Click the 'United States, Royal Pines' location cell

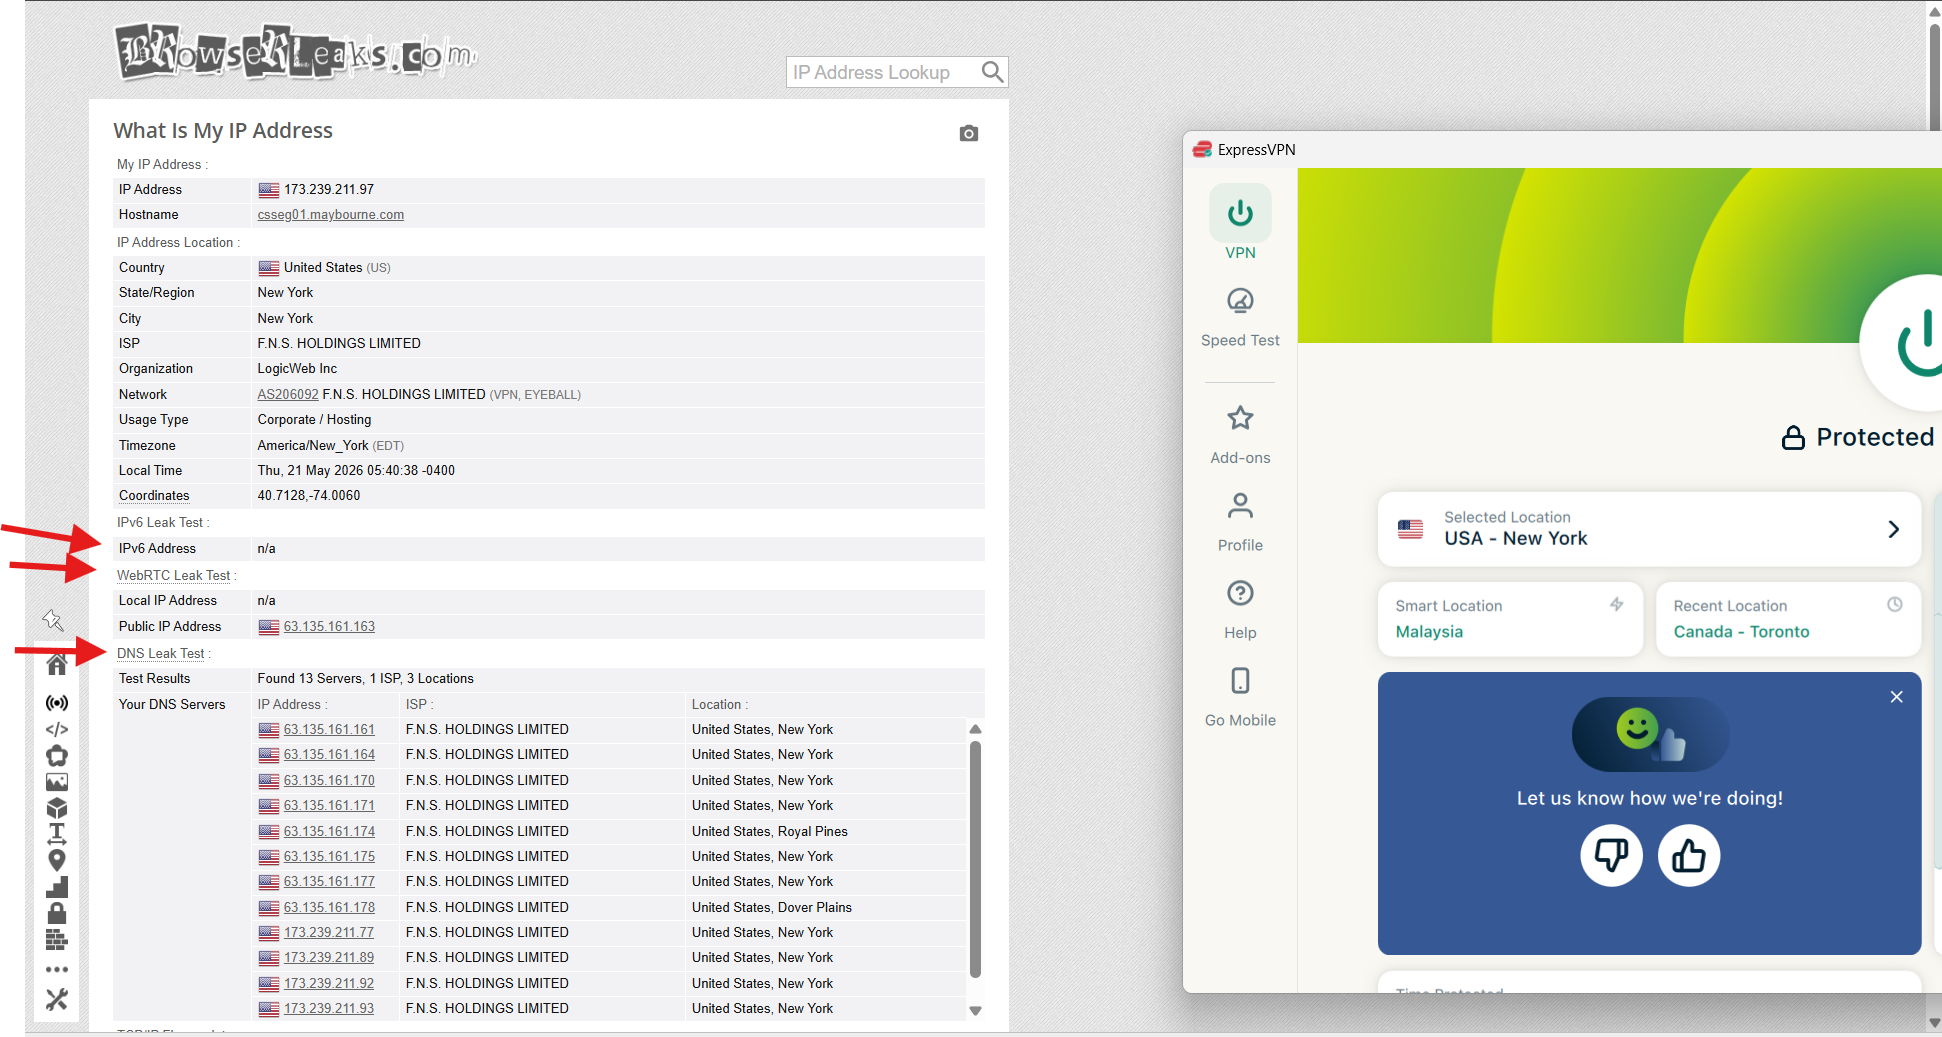[x=770, y=832]
